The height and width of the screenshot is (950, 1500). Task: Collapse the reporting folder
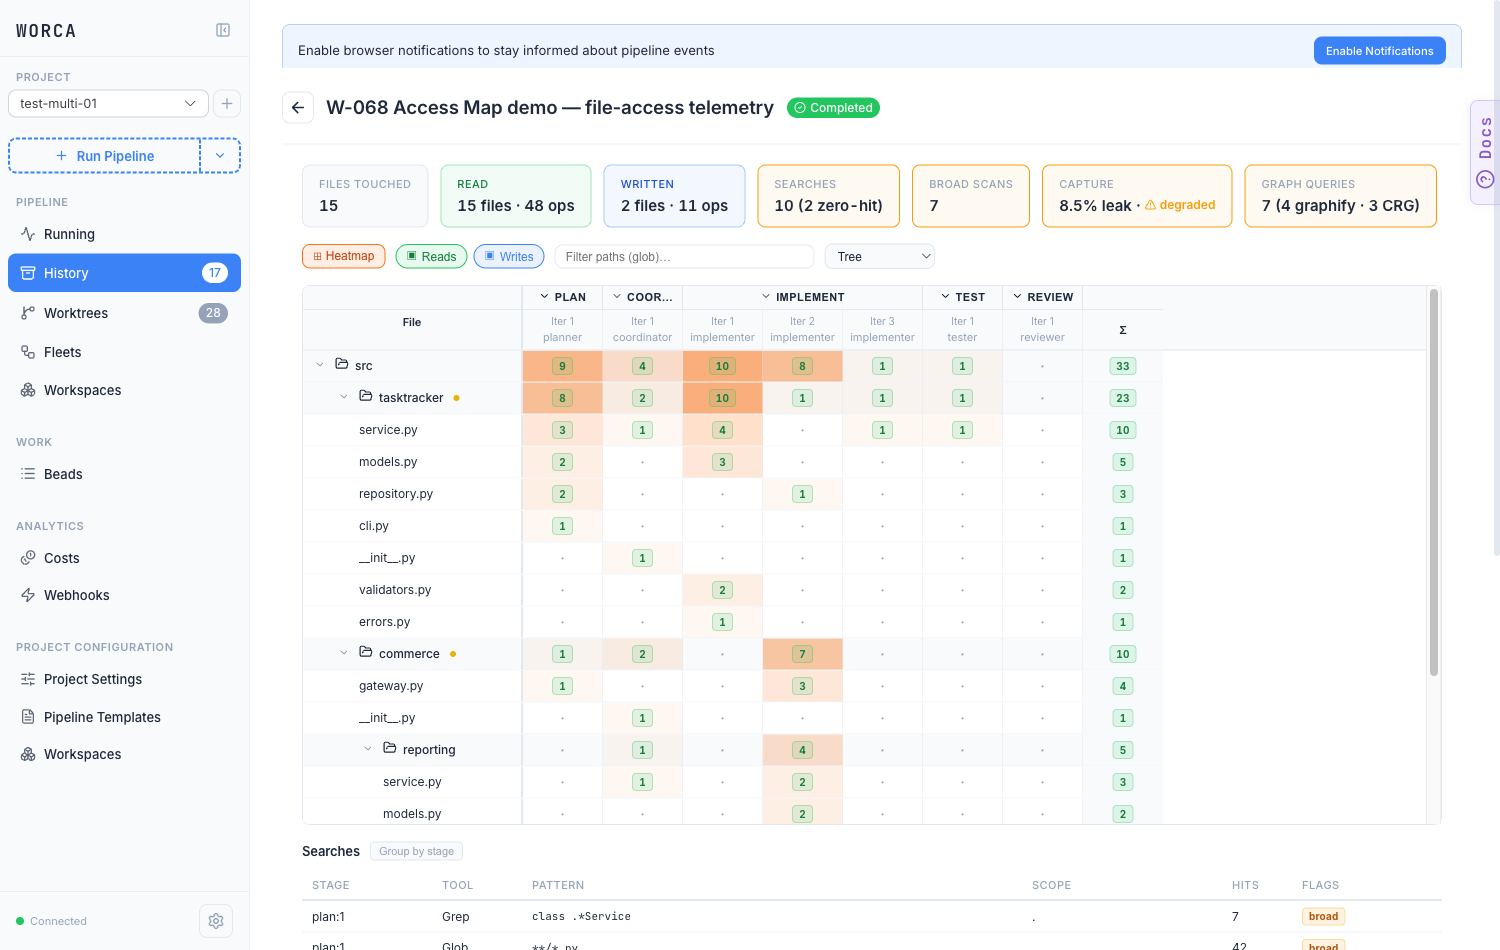[368, 749]
